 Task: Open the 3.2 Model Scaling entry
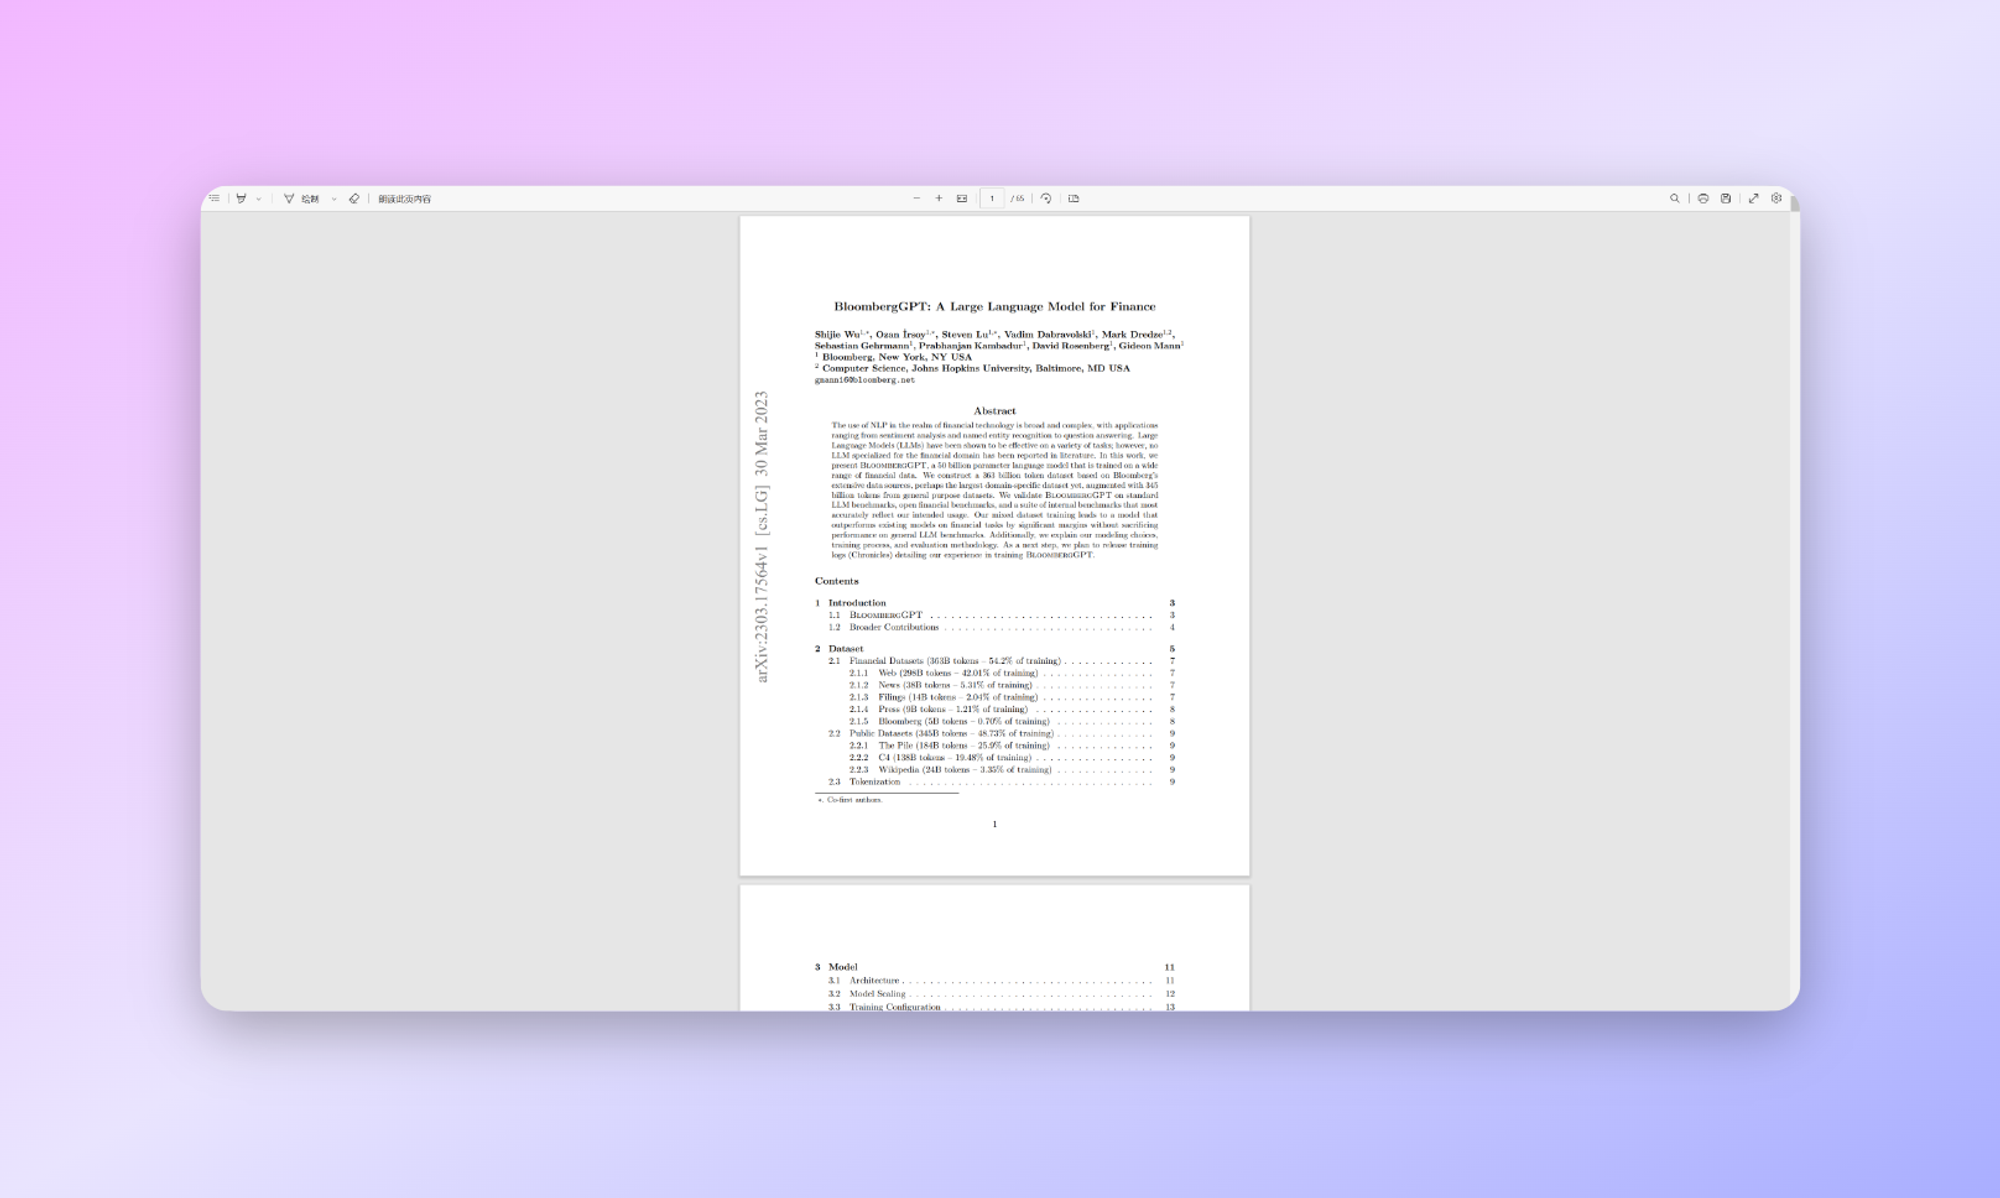1001,994
